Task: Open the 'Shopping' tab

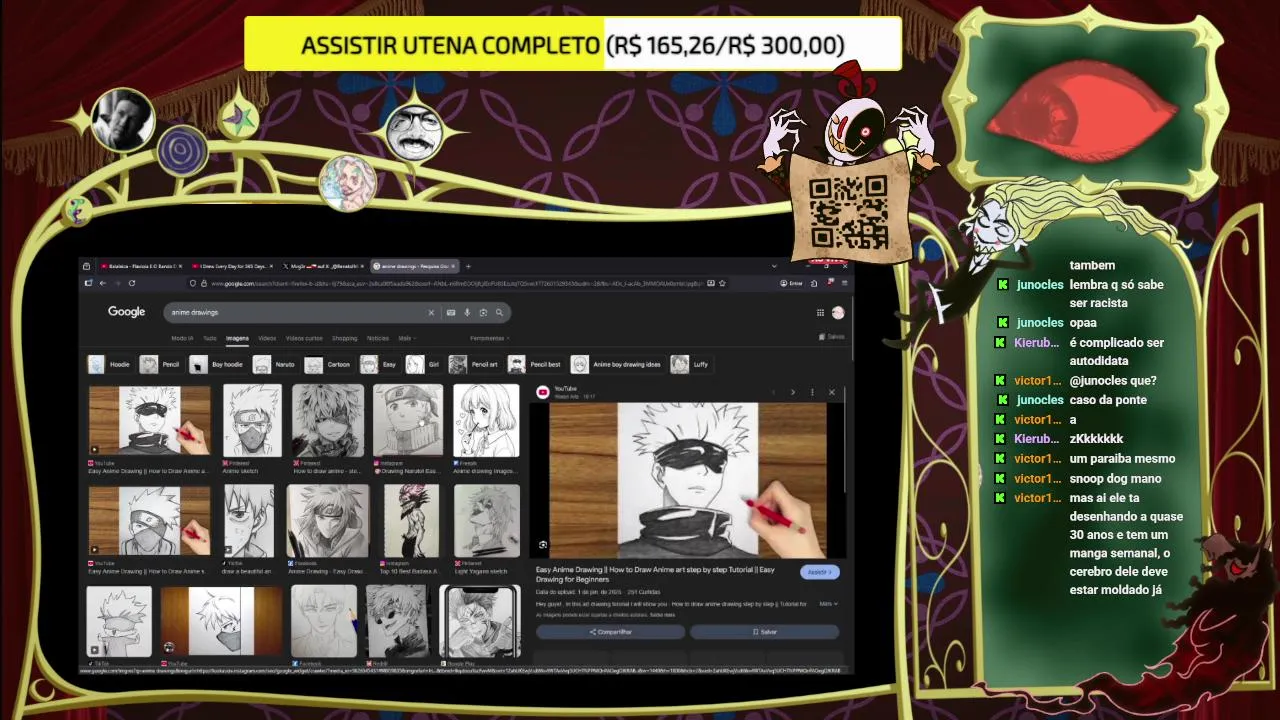Action: pyautogui.click(x=344, y=338)
